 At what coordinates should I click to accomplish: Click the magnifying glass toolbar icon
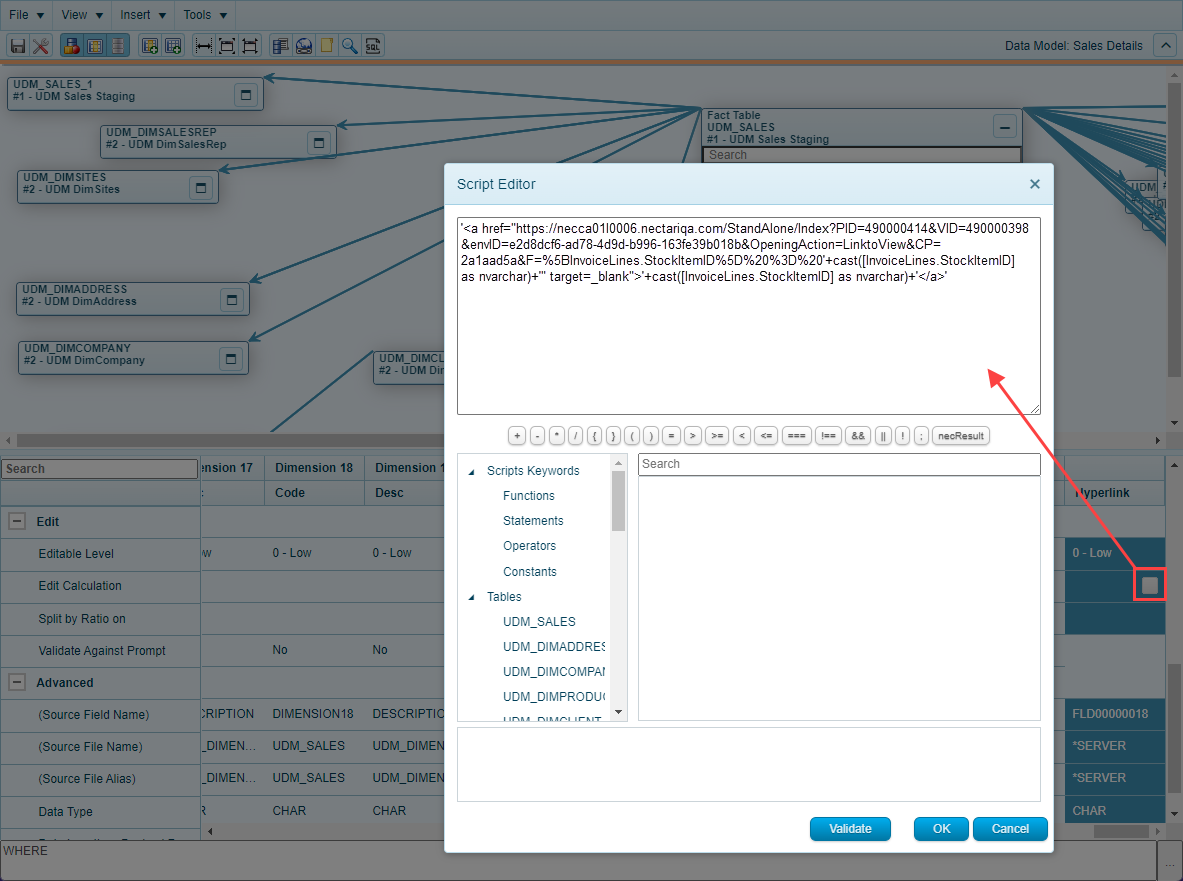(x=349, y=46)
